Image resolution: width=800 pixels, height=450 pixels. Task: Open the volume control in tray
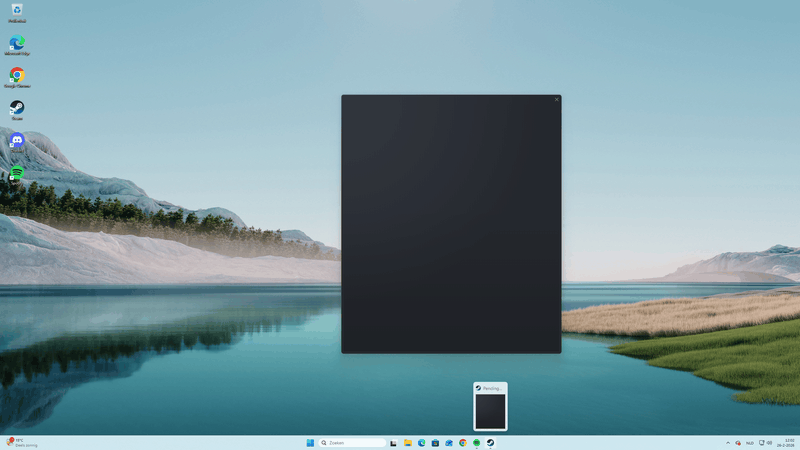(x=769, y=443)
